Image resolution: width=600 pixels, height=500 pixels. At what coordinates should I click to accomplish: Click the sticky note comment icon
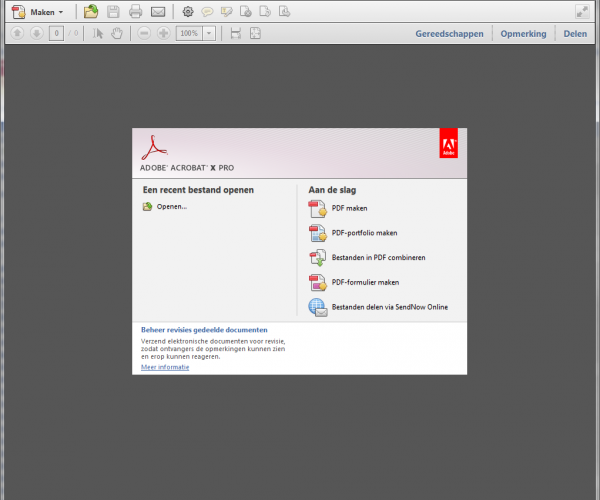[x=207, y=12]
